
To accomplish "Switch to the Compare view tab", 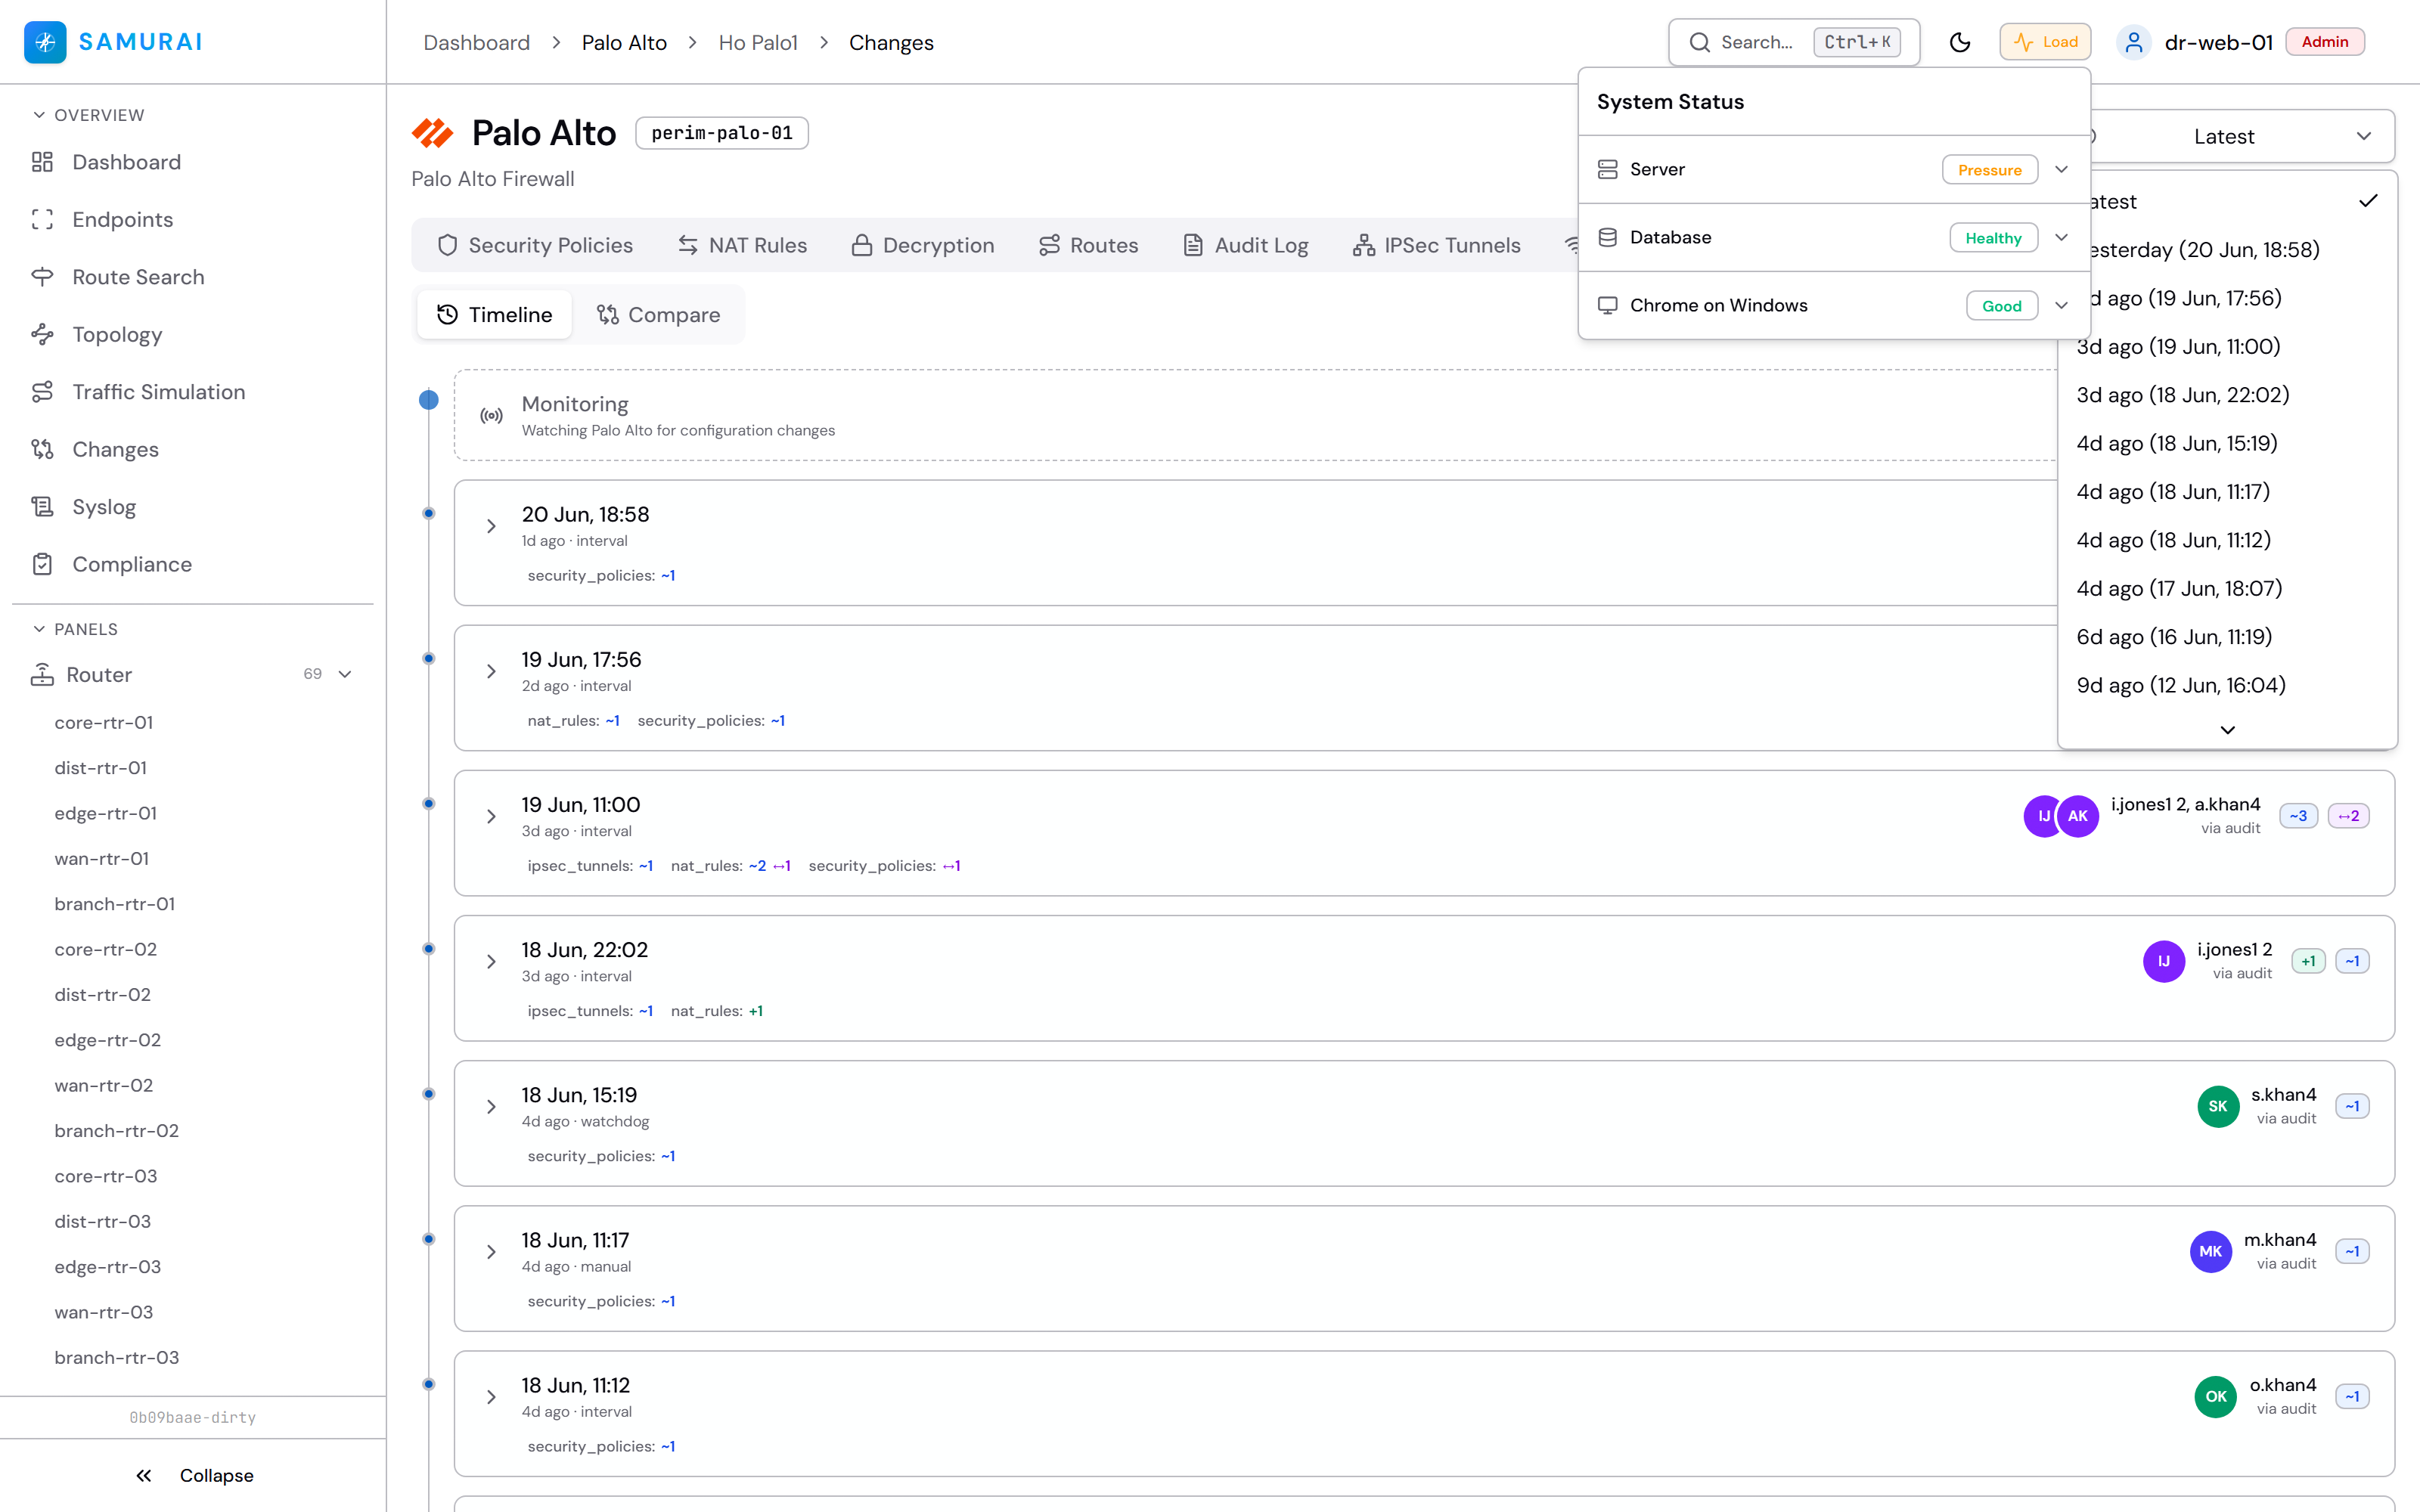I will click(658, 315).
